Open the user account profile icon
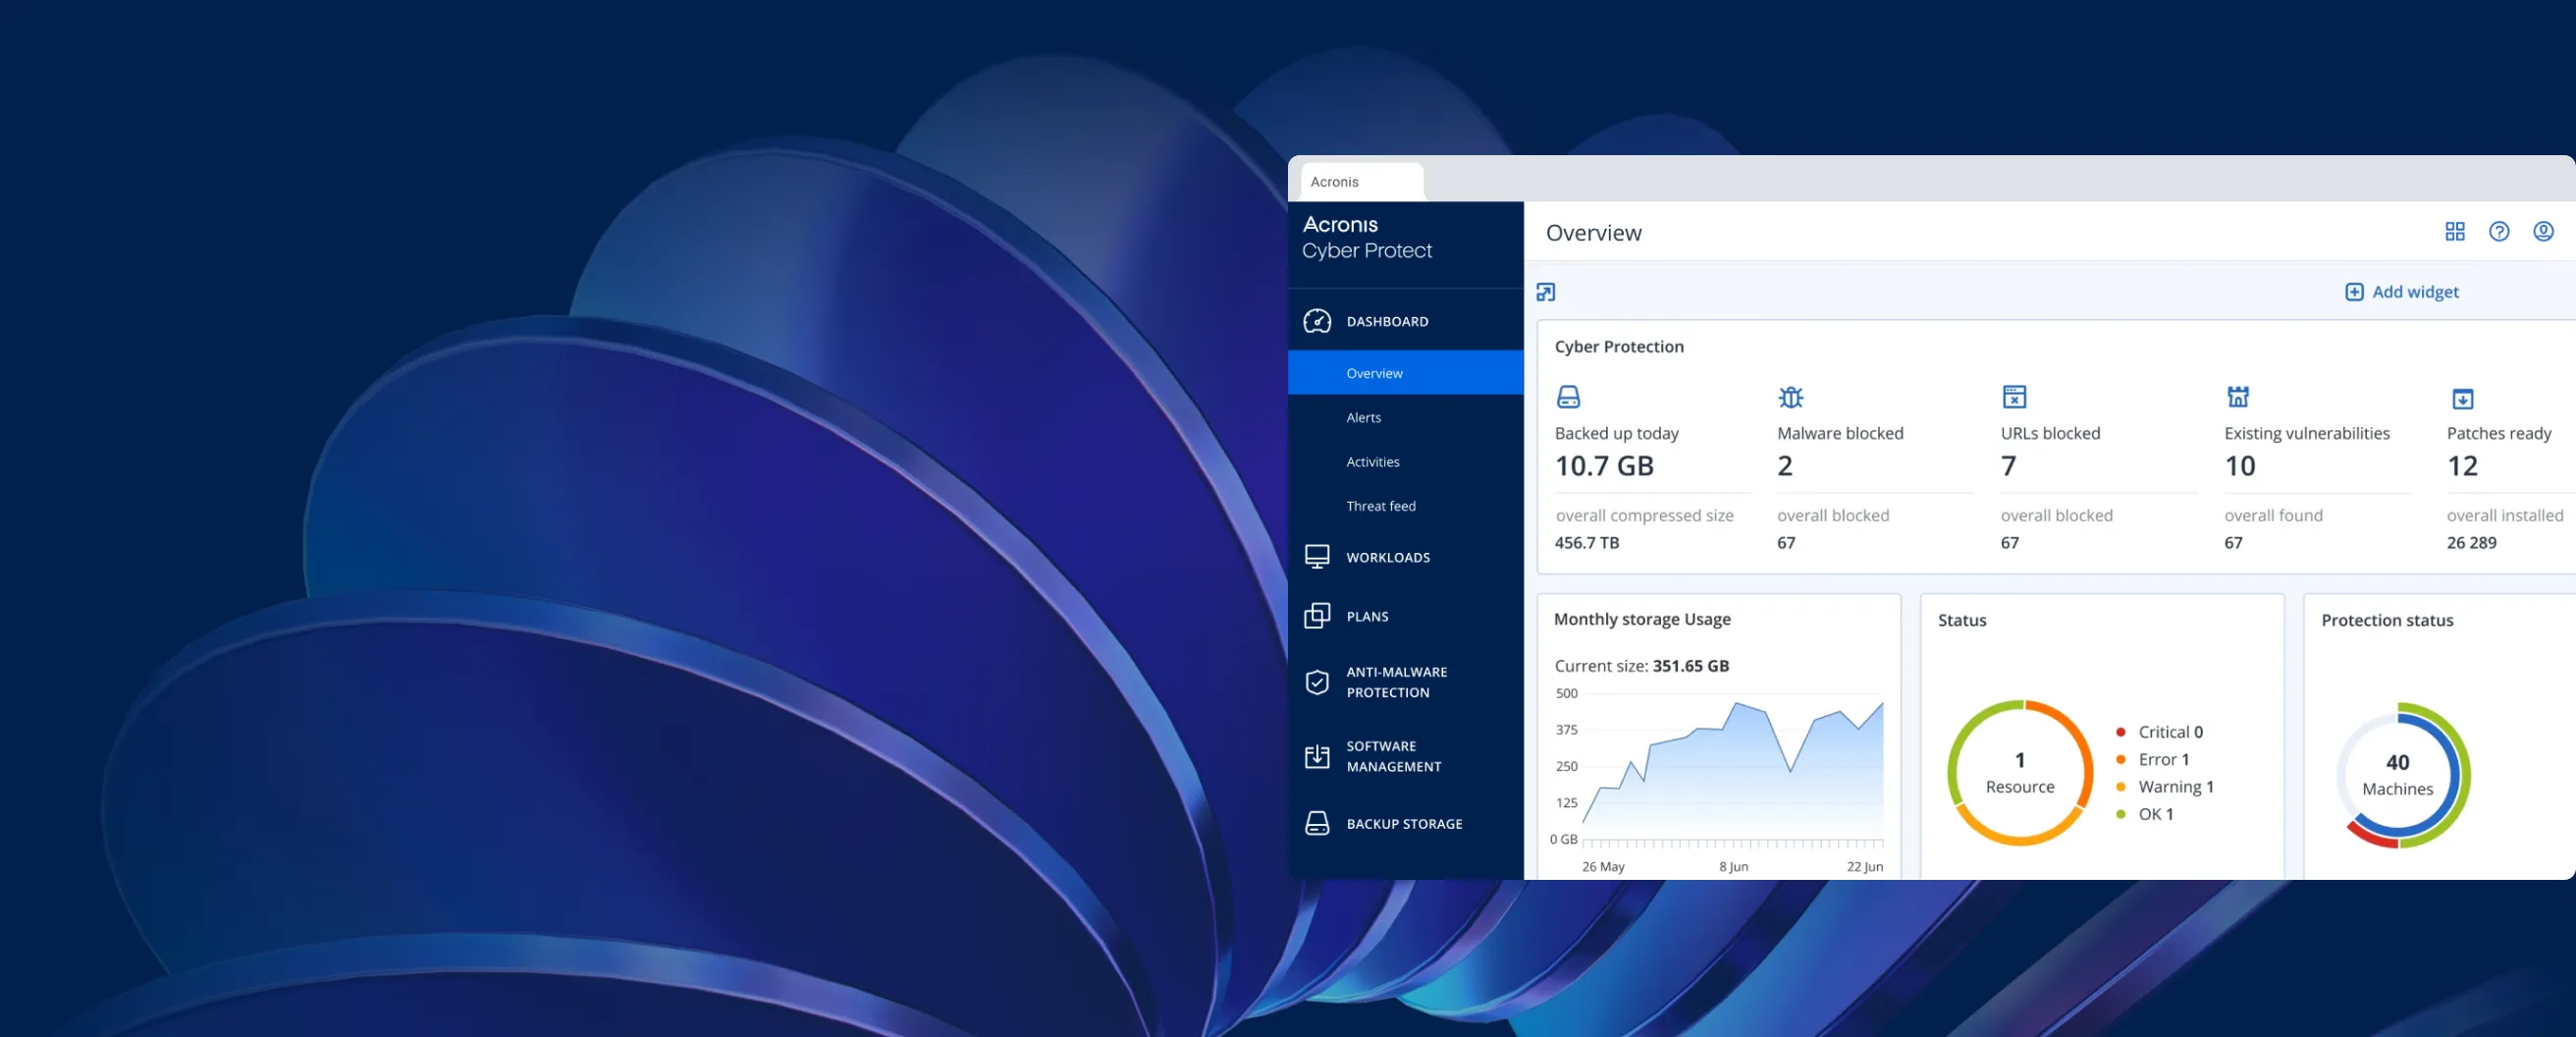2576x1037 pixels. [2542, 232]
